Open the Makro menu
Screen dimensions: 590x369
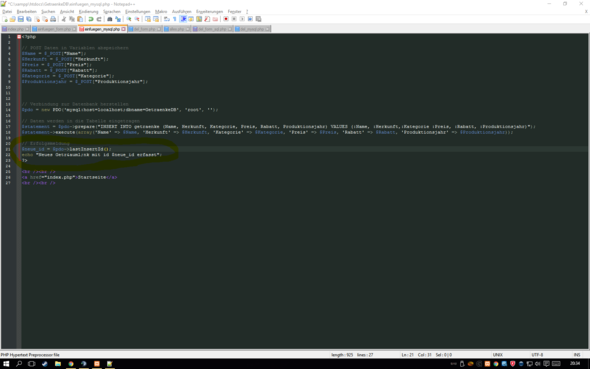(x=161, y=12)
